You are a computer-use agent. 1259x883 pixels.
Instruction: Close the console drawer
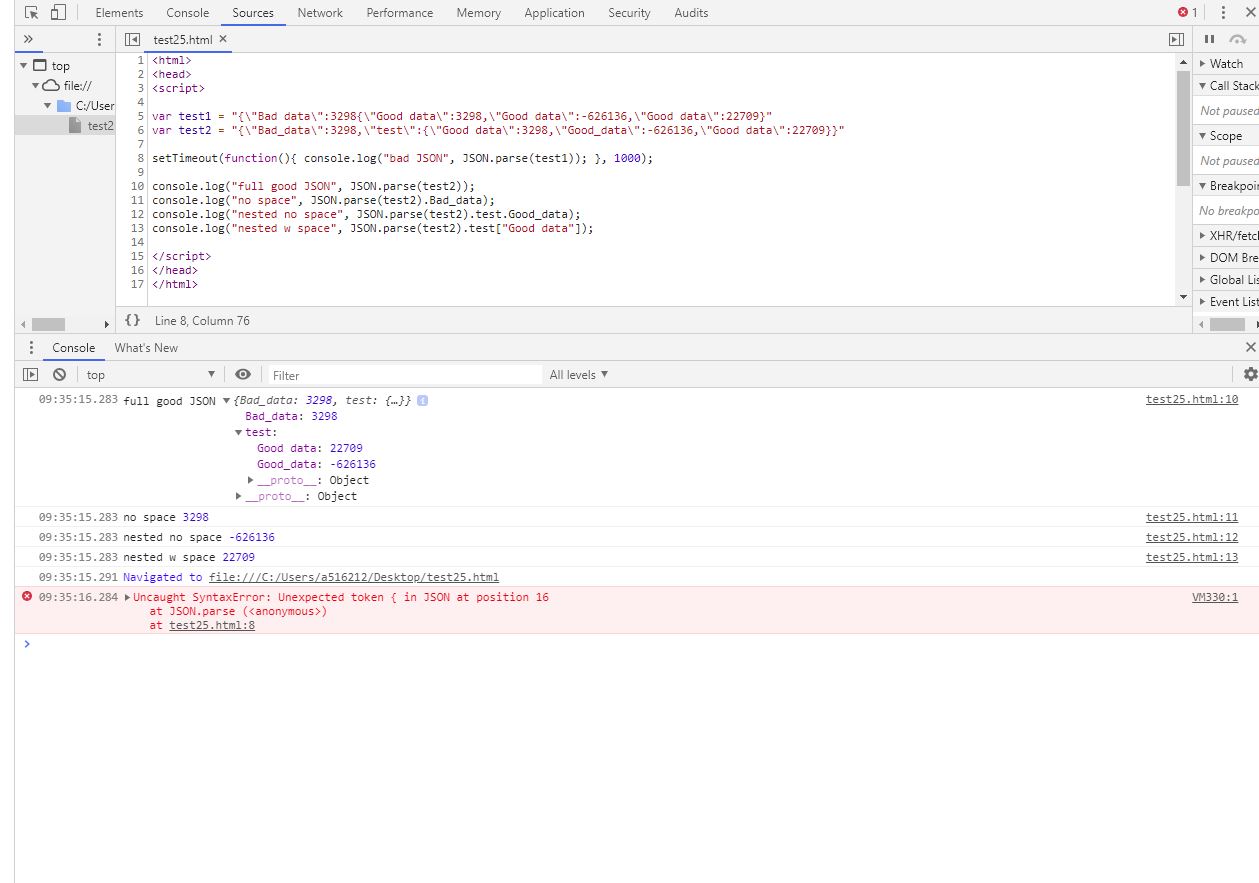tap(1250, 347)
